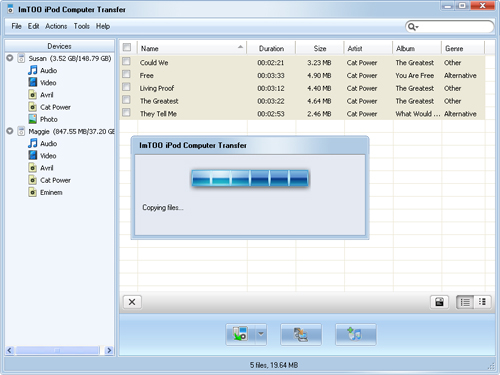Click the 'What Would ...' album cell
500x375 pixels.
tap(418, 114)
